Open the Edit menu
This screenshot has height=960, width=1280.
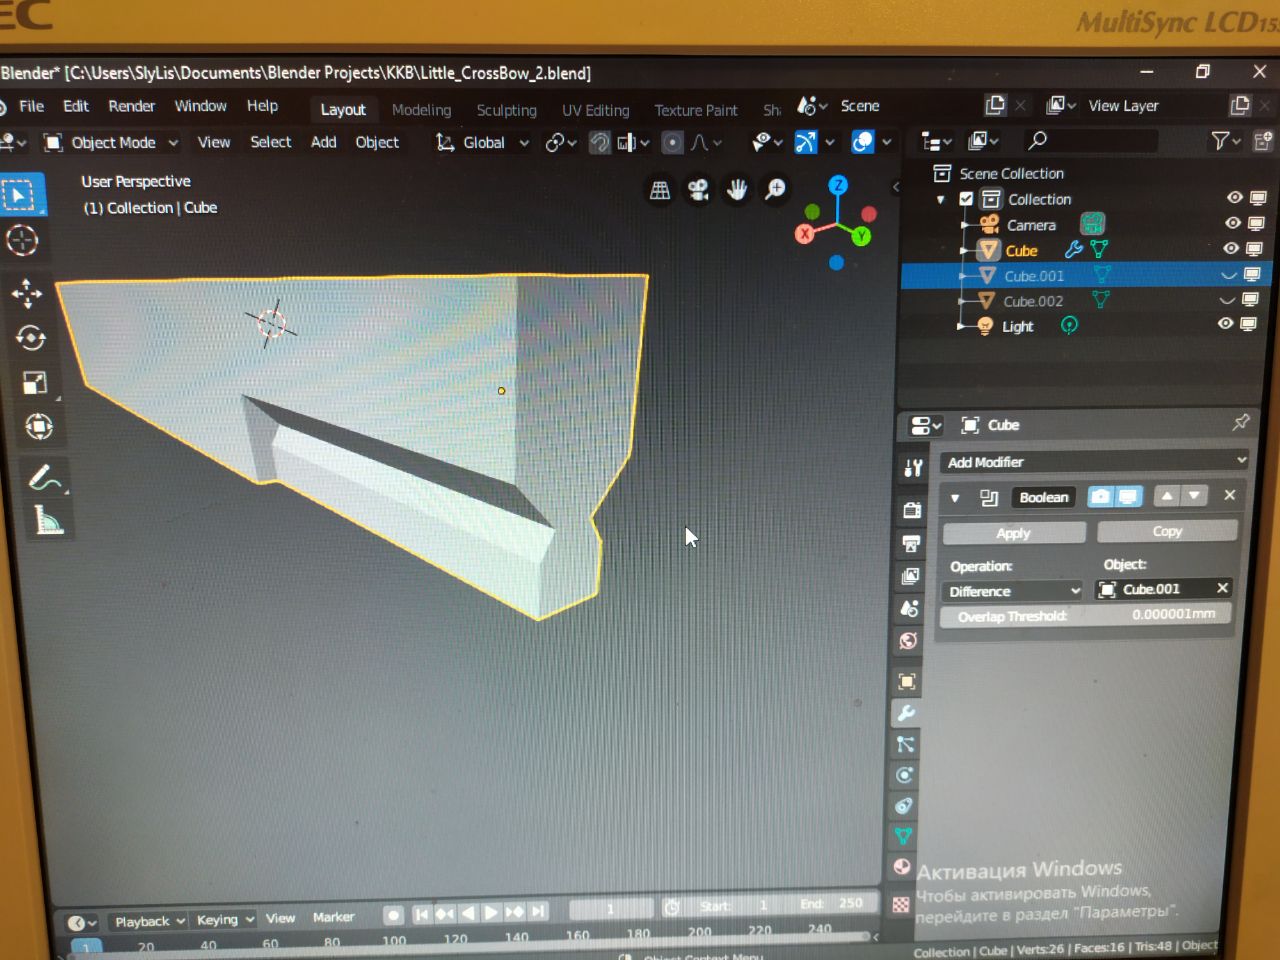click(x=76, y=106)
